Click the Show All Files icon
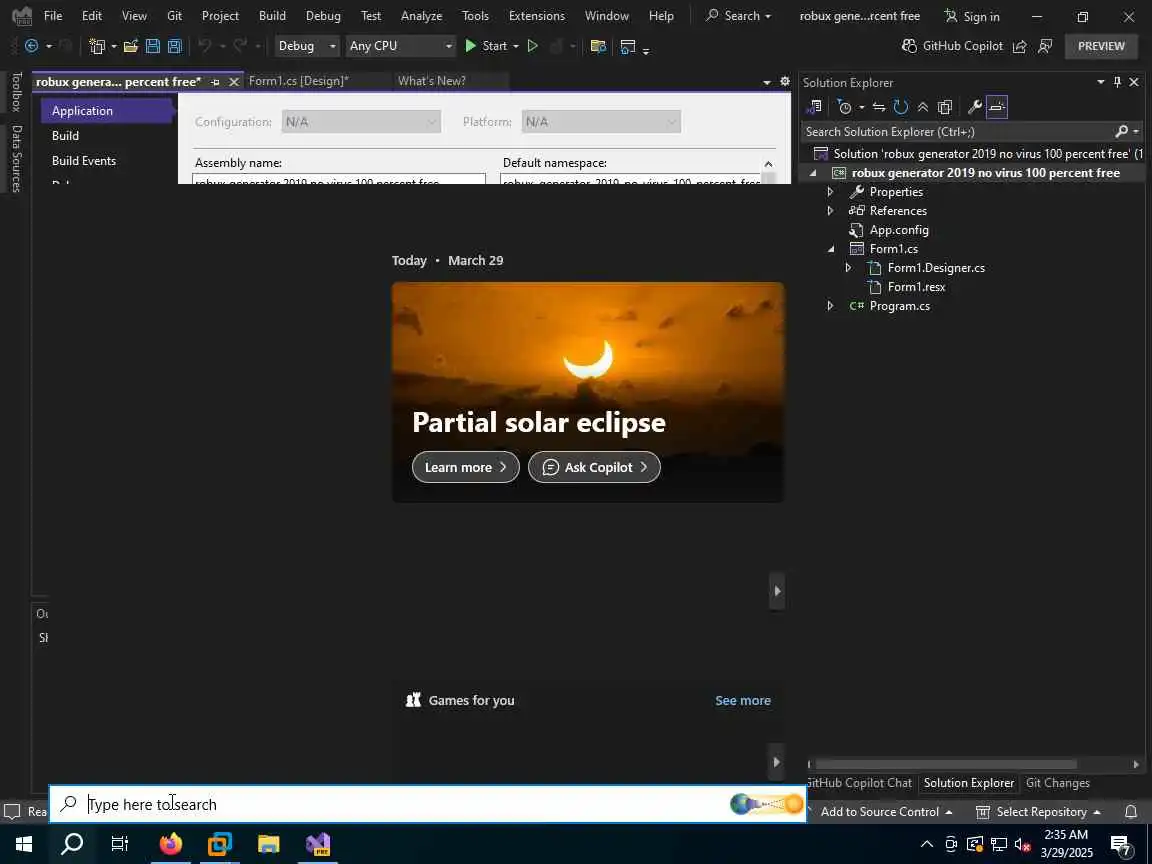The width and height of the screenshot is (1152, 864). [945, 107]
